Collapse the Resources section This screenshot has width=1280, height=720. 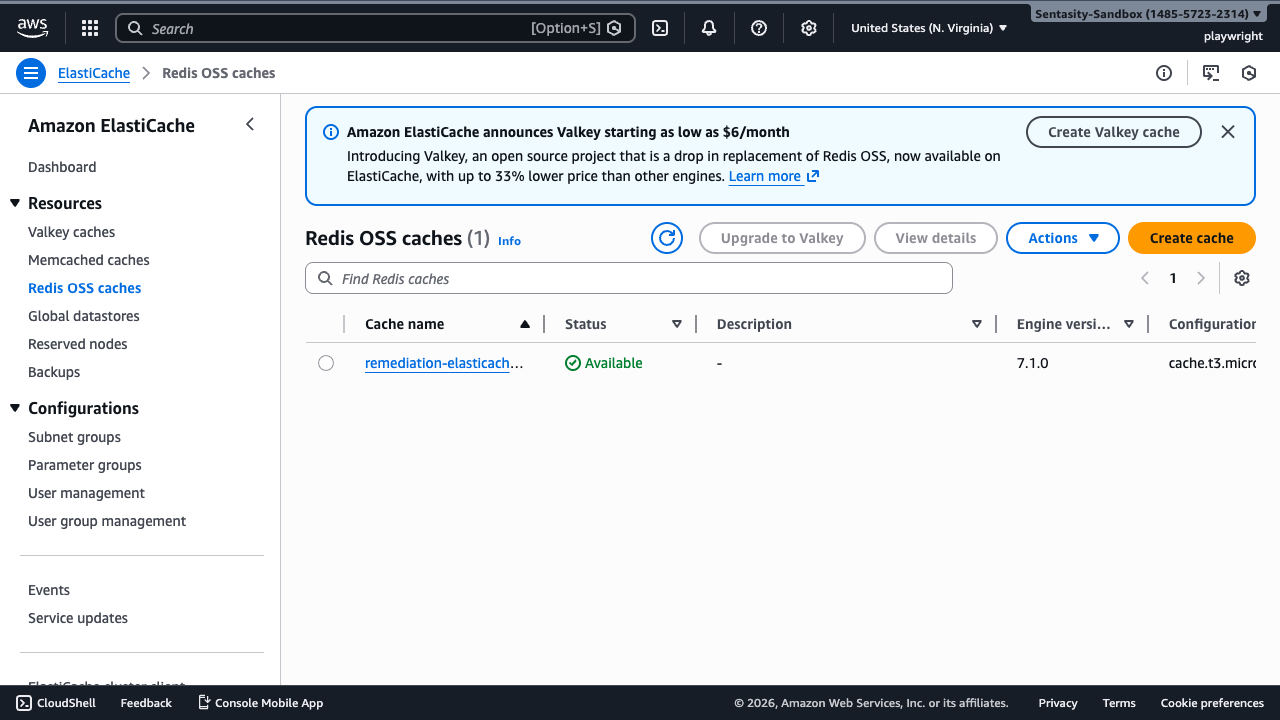pyautogui.click(x=14, y=202)
